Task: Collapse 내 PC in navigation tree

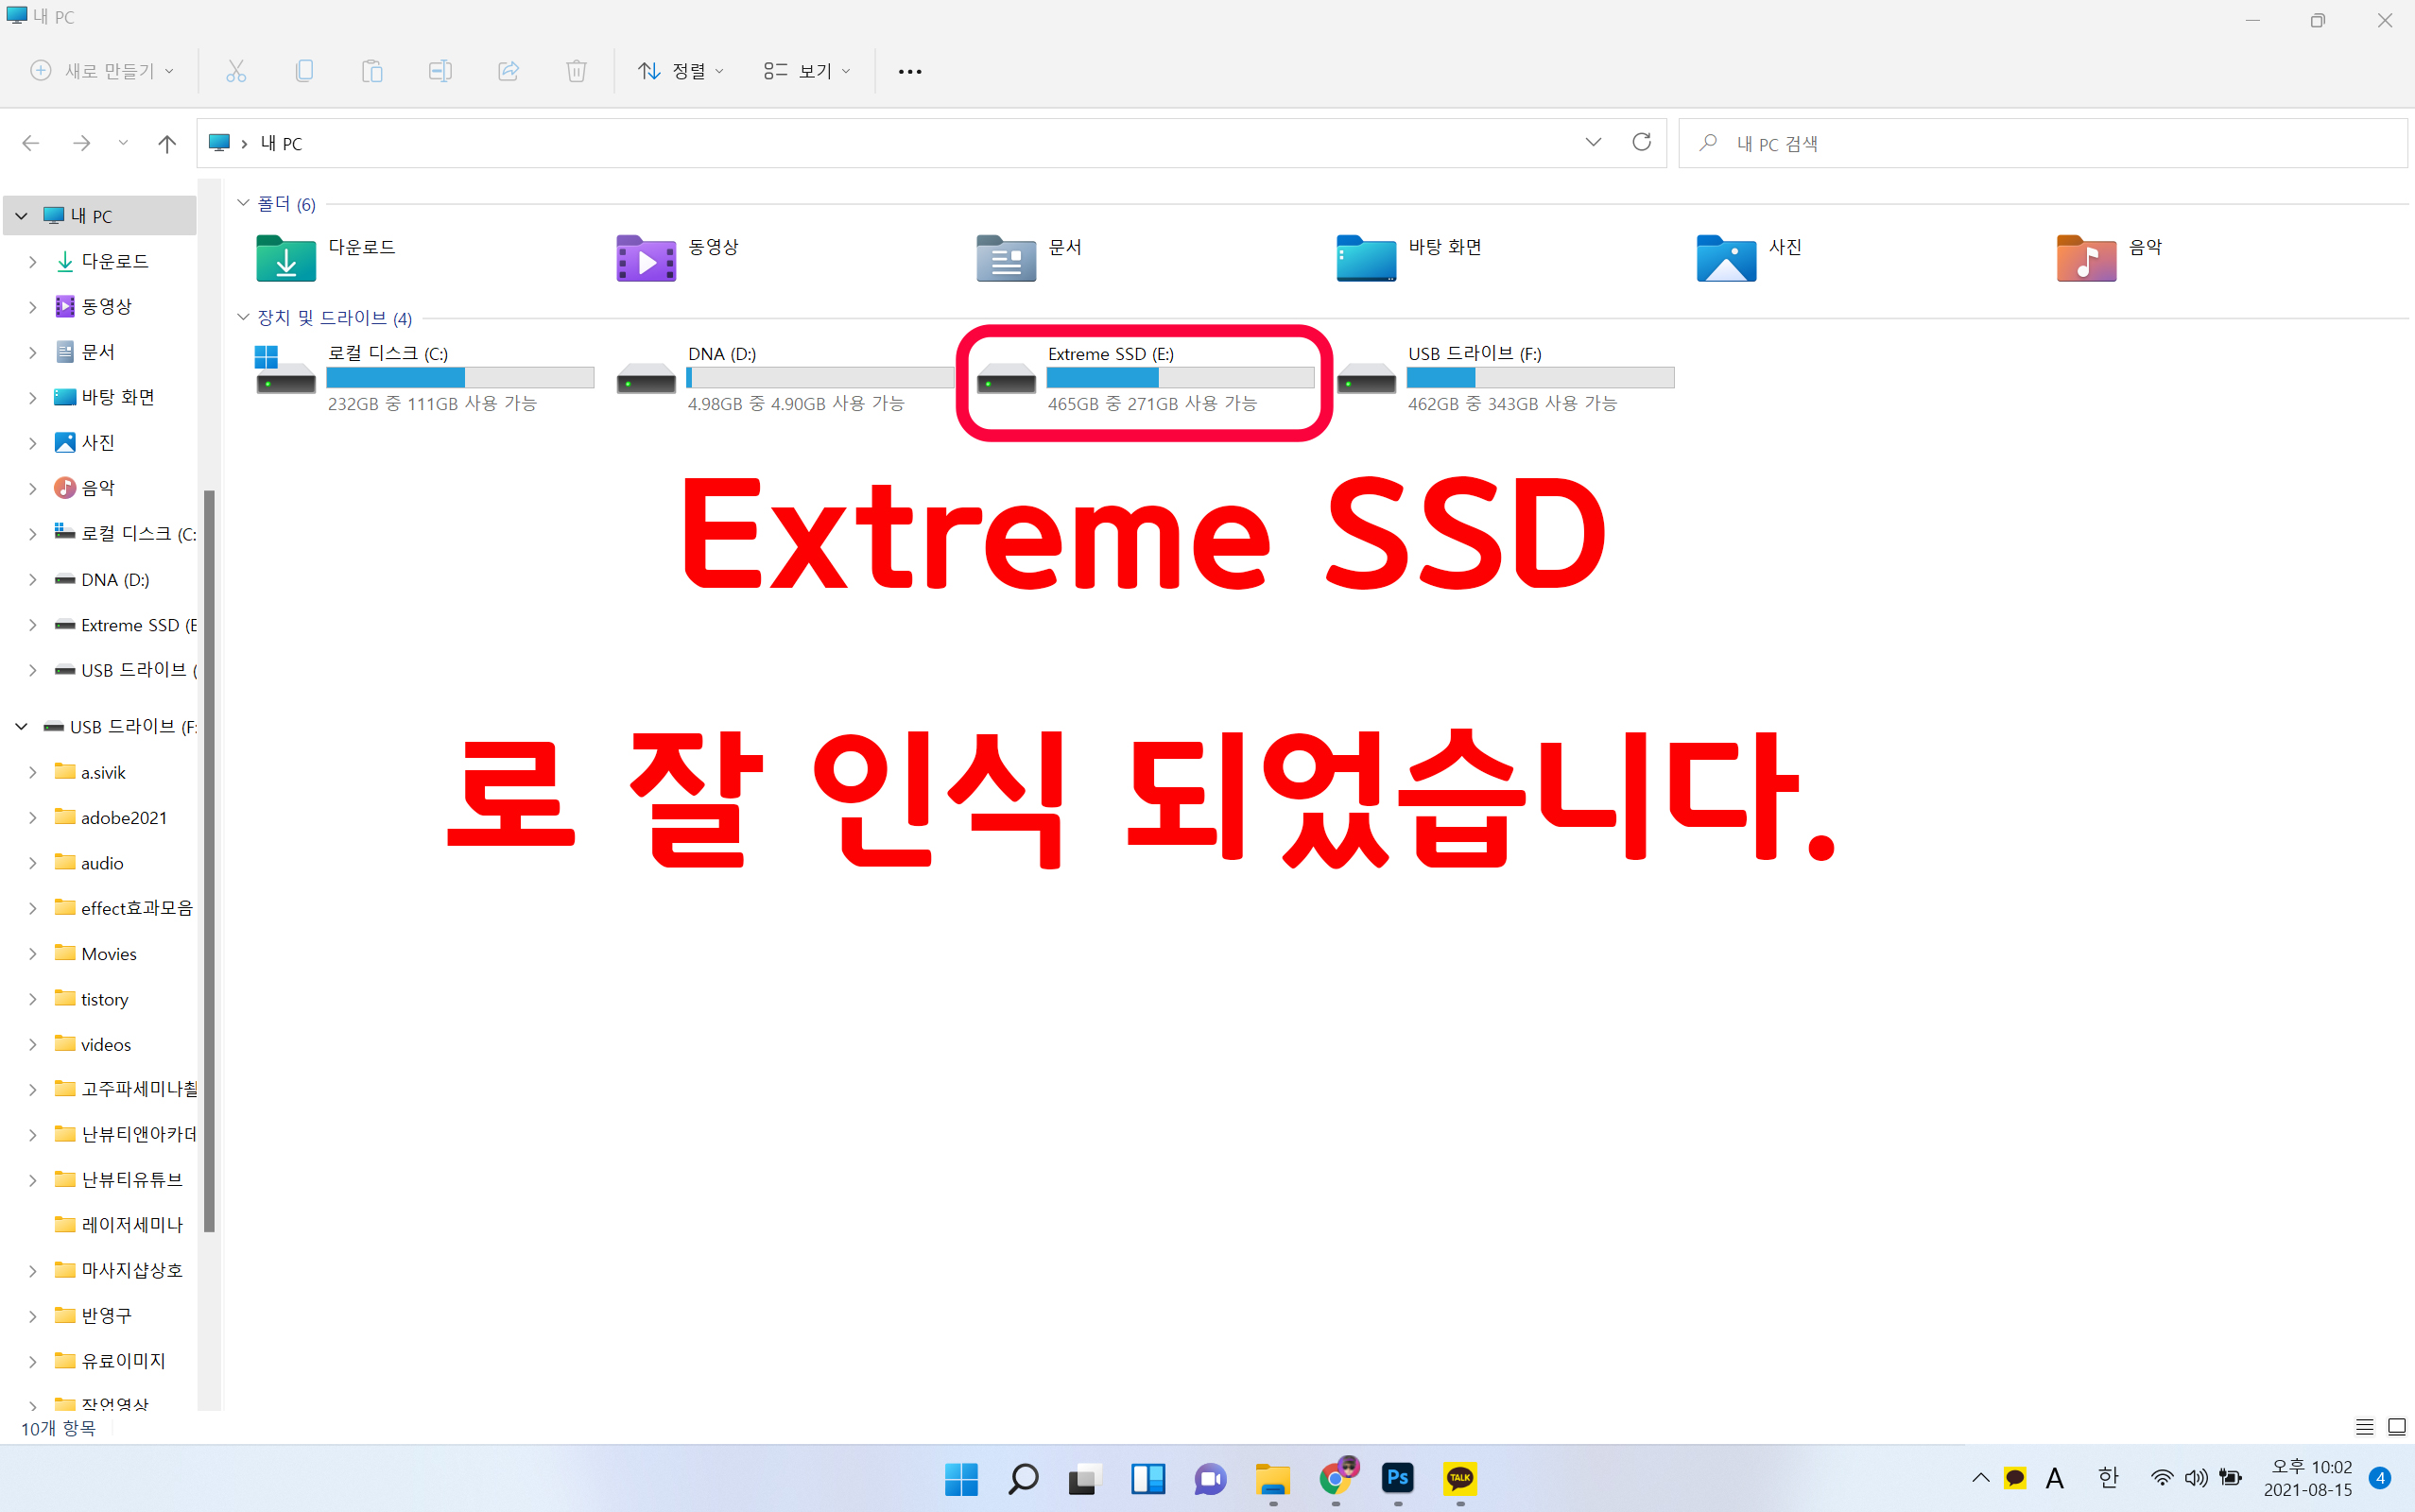Action: coord(21,216)
